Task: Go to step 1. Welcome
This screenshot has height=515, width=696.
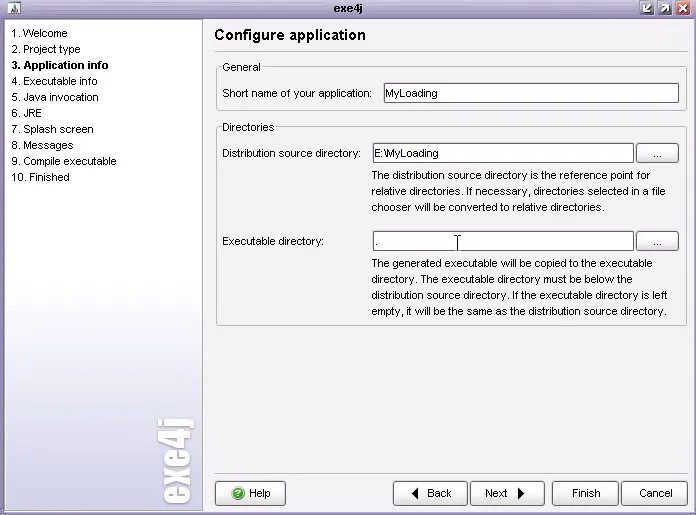Action: click(40, 33)
